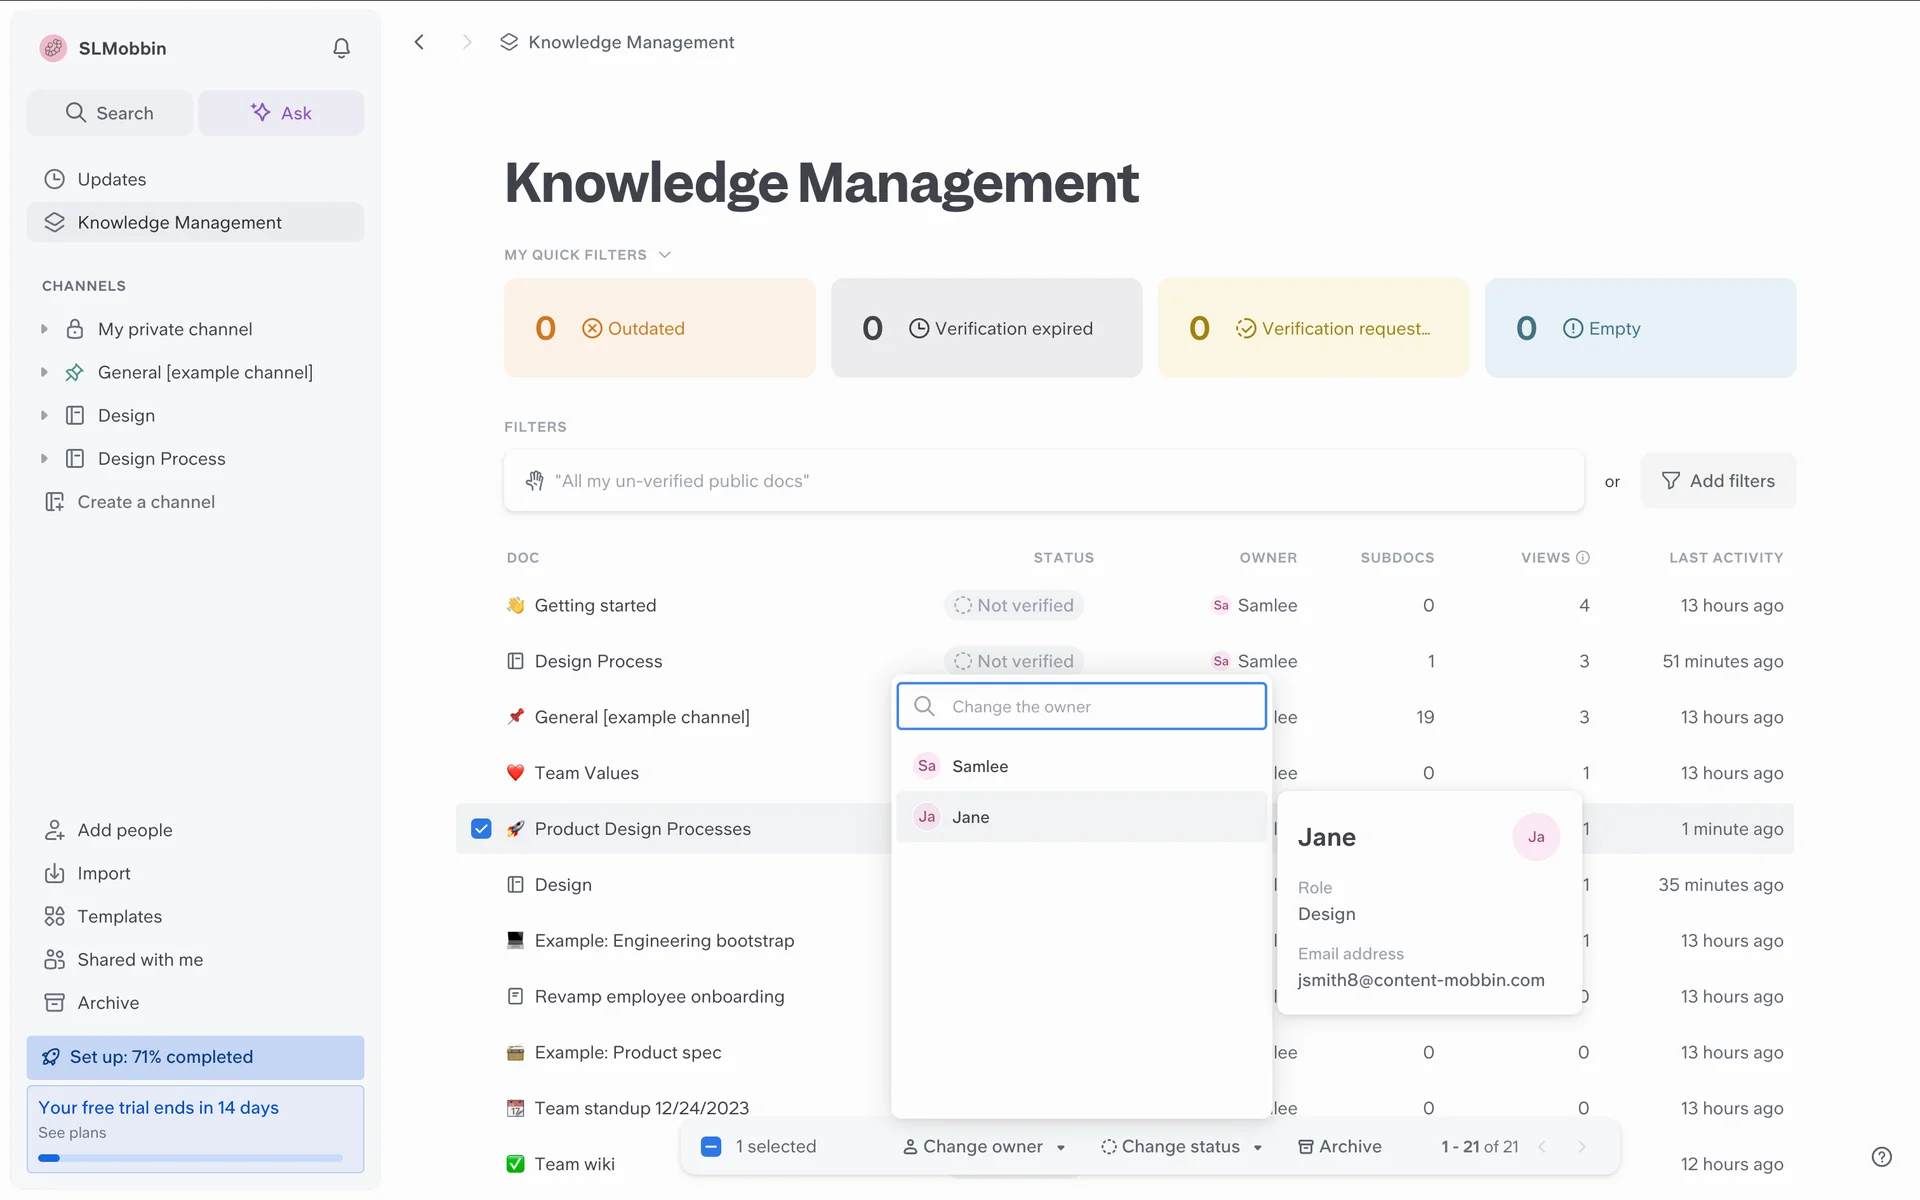Open the help question mark icon

coord(1881,1156)
